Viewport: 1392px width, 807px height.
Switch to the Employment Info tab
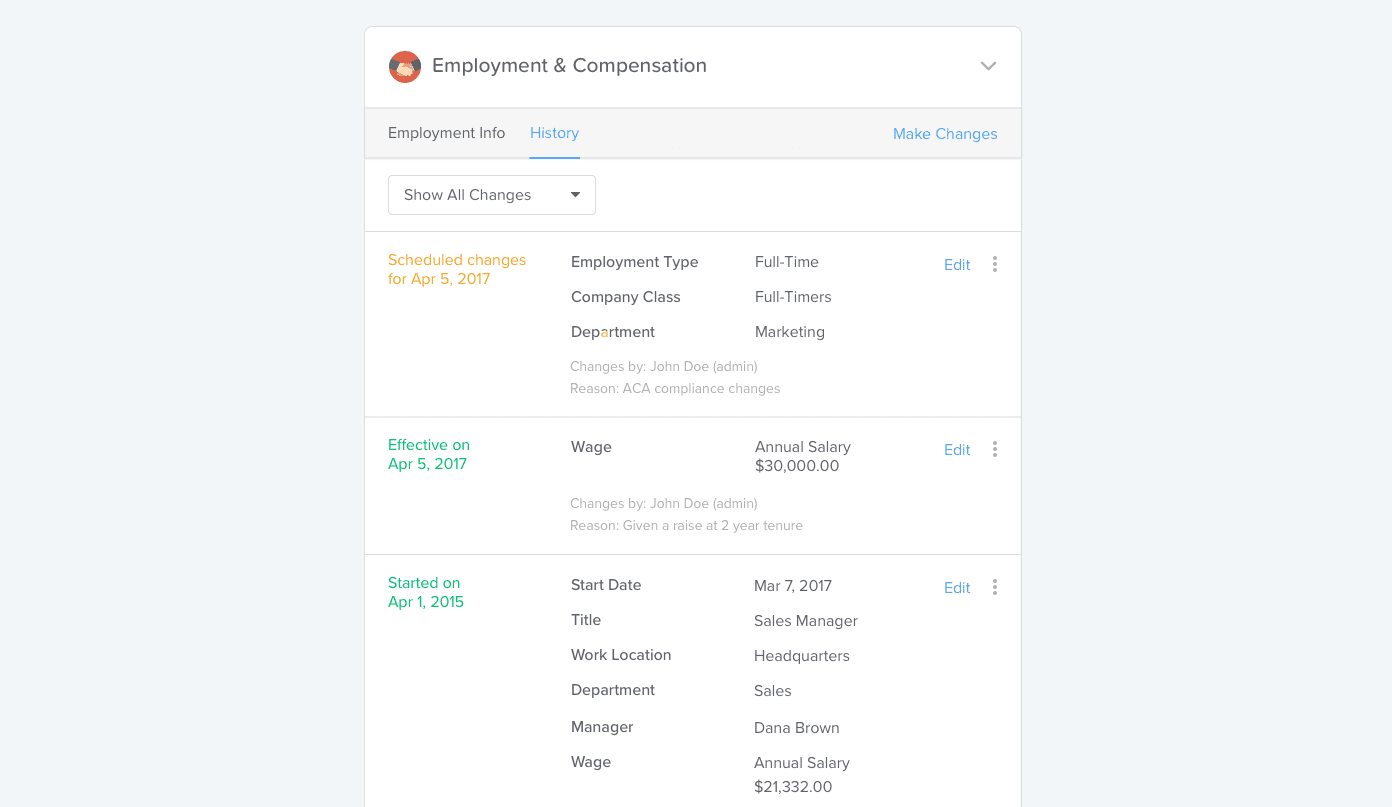[446, 133]
